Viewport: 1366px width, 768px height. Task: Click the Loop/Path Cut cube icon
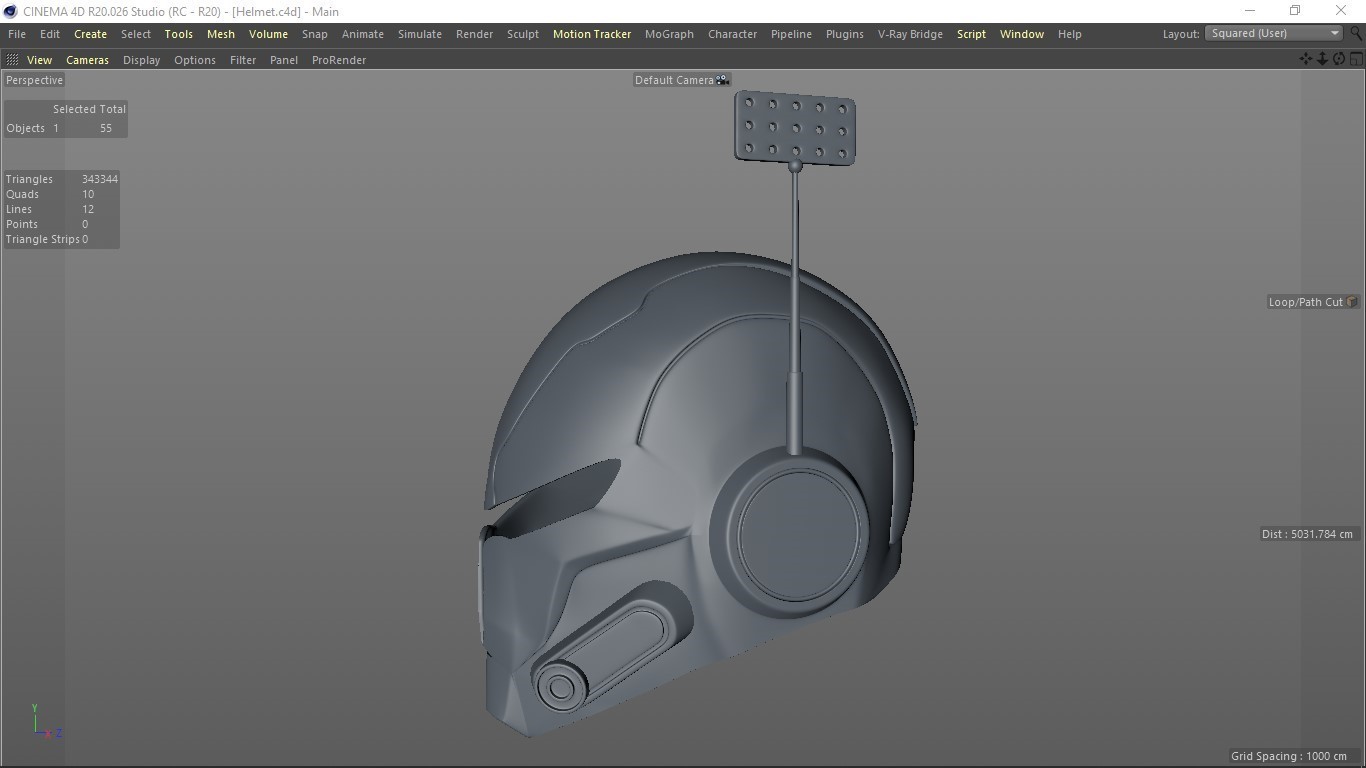click(1352, 302)
